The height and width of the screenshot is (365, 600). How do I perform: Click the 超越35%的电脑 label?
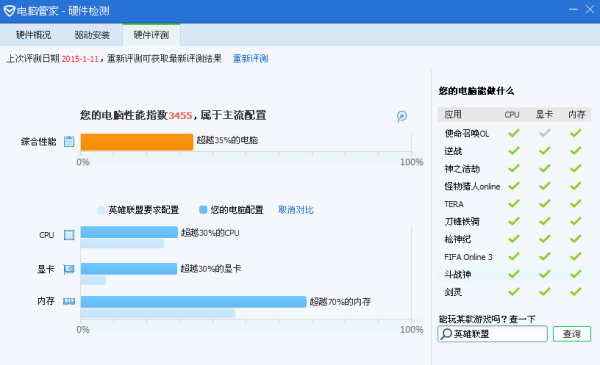[x=227, y=140]
